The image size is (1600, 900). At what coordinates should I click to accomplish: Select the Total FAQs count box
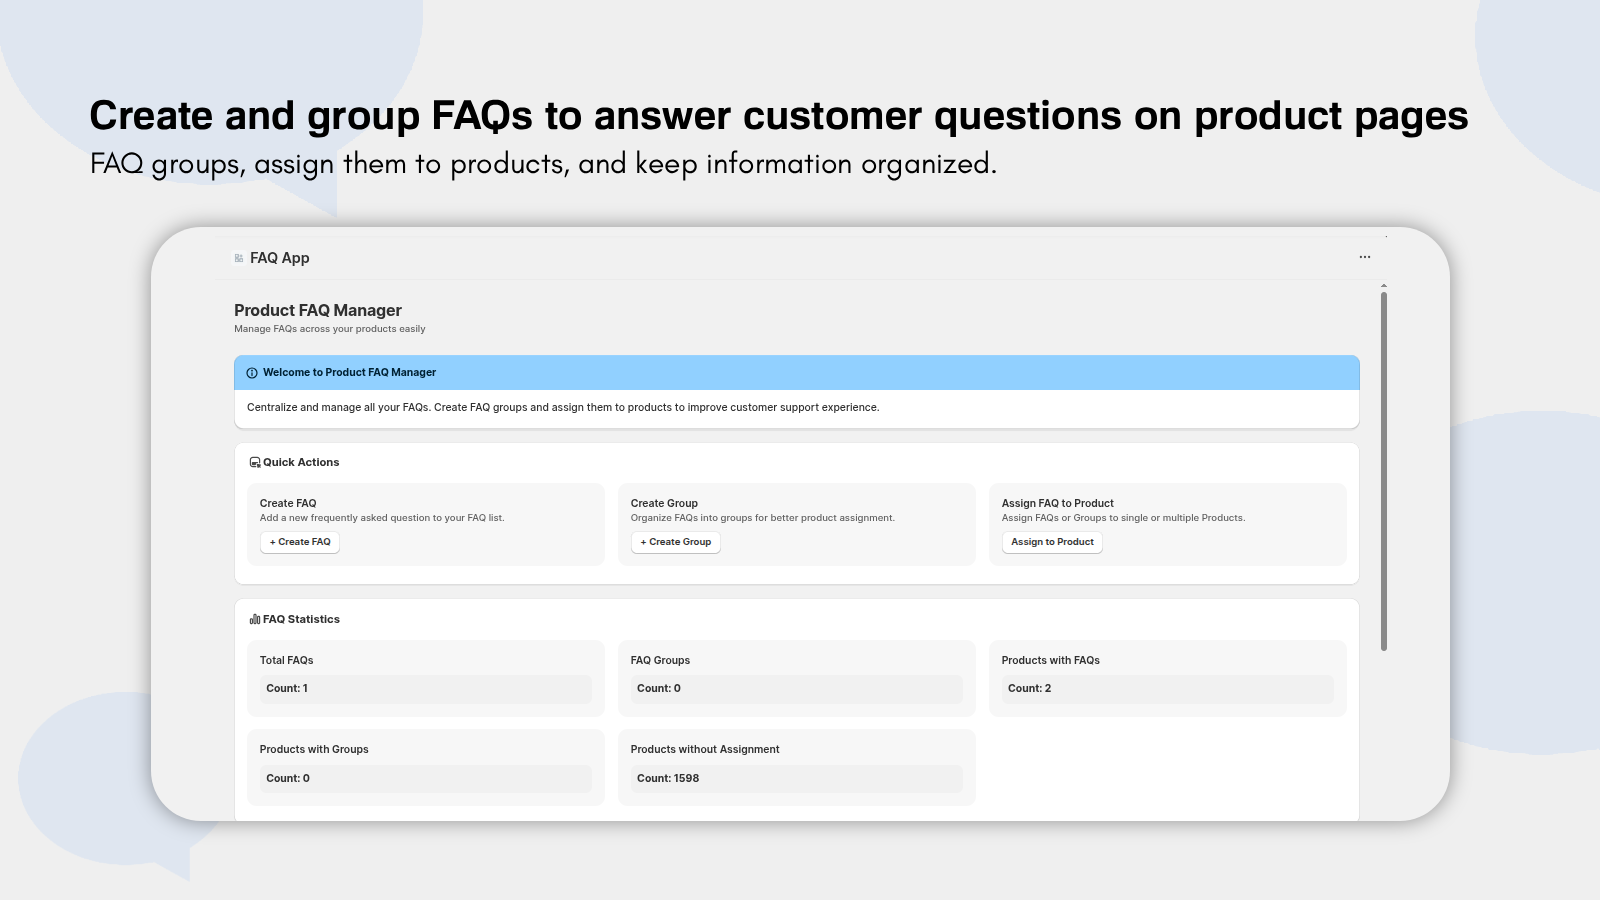click(x=425, y=689)
